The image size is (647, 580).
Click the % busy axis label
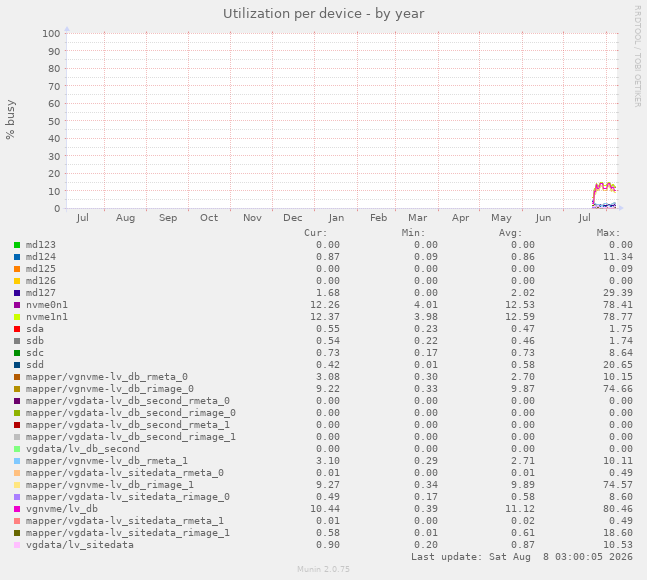pyautogui.click(x=10, y=120)
